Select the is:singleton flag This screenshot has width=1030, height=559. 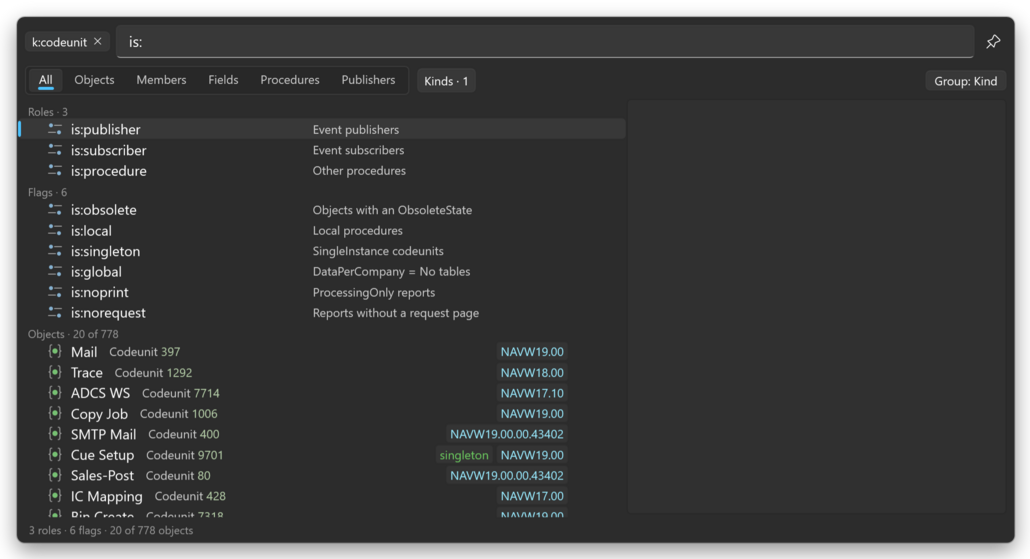[323, 251]
